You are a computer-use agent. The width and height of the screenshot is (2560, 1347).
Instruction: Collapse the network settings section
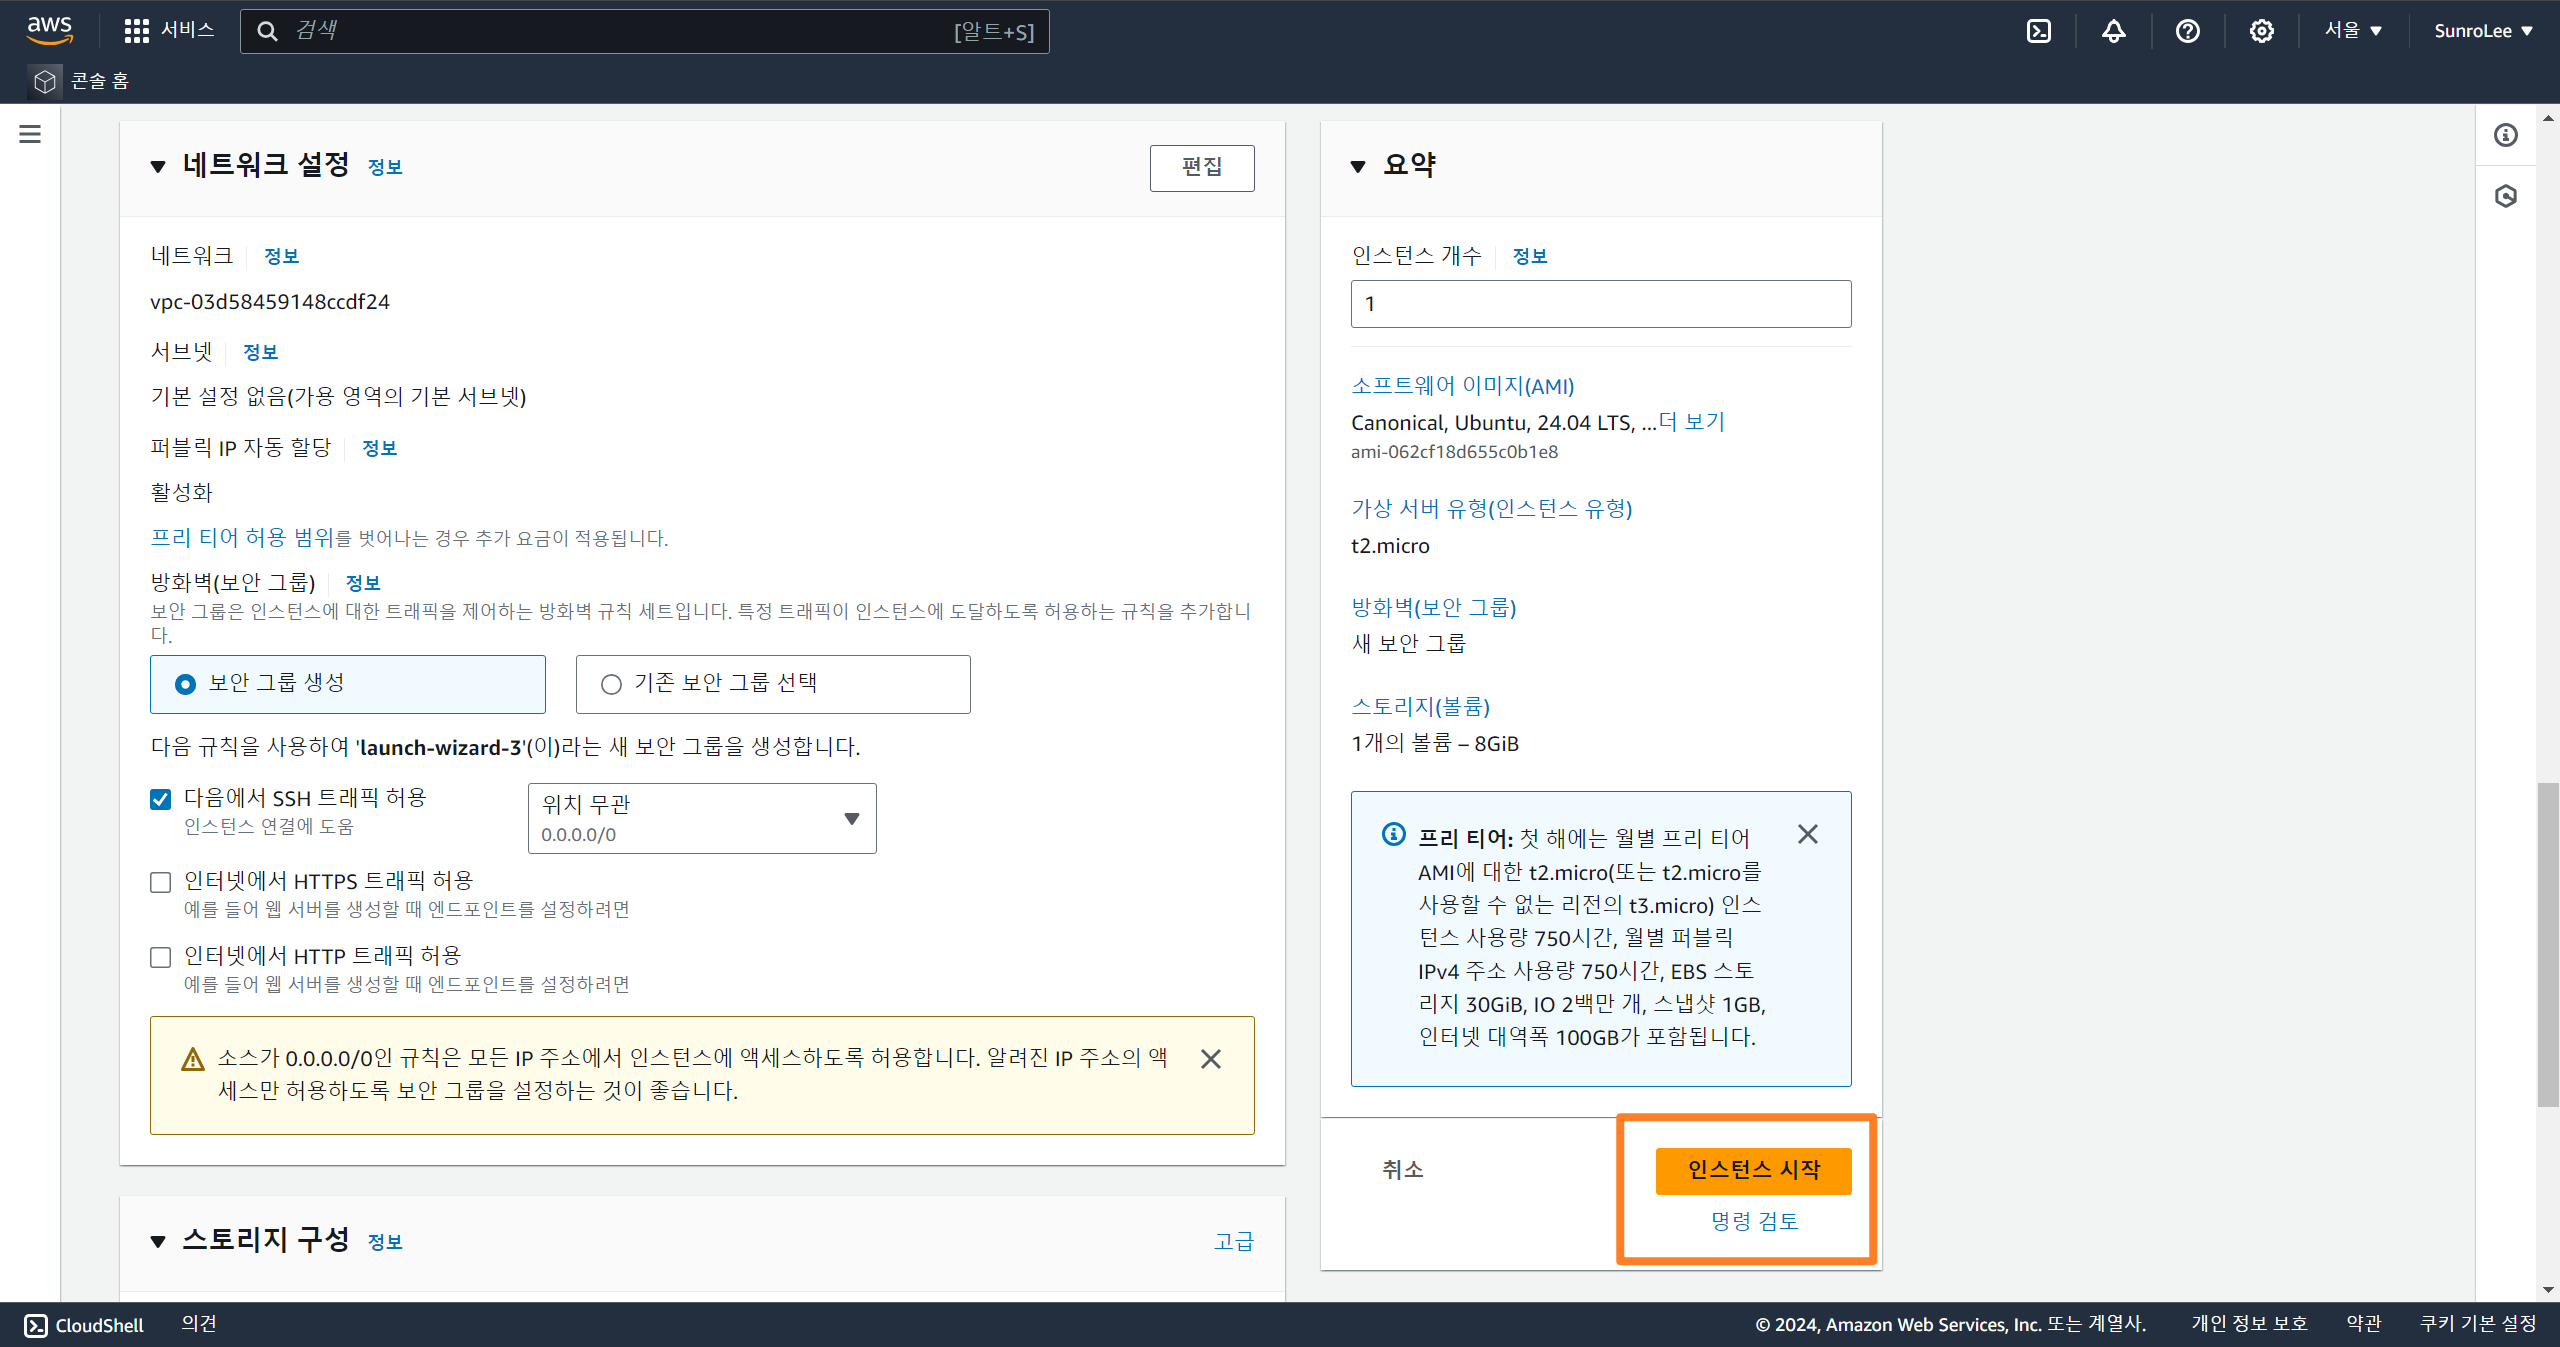click(158, 167)
